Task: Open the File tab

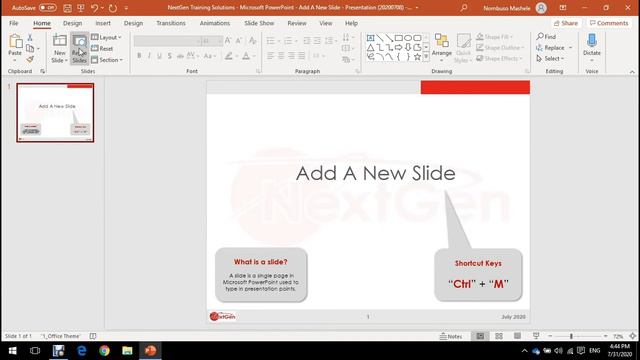Action: (13, 23)
